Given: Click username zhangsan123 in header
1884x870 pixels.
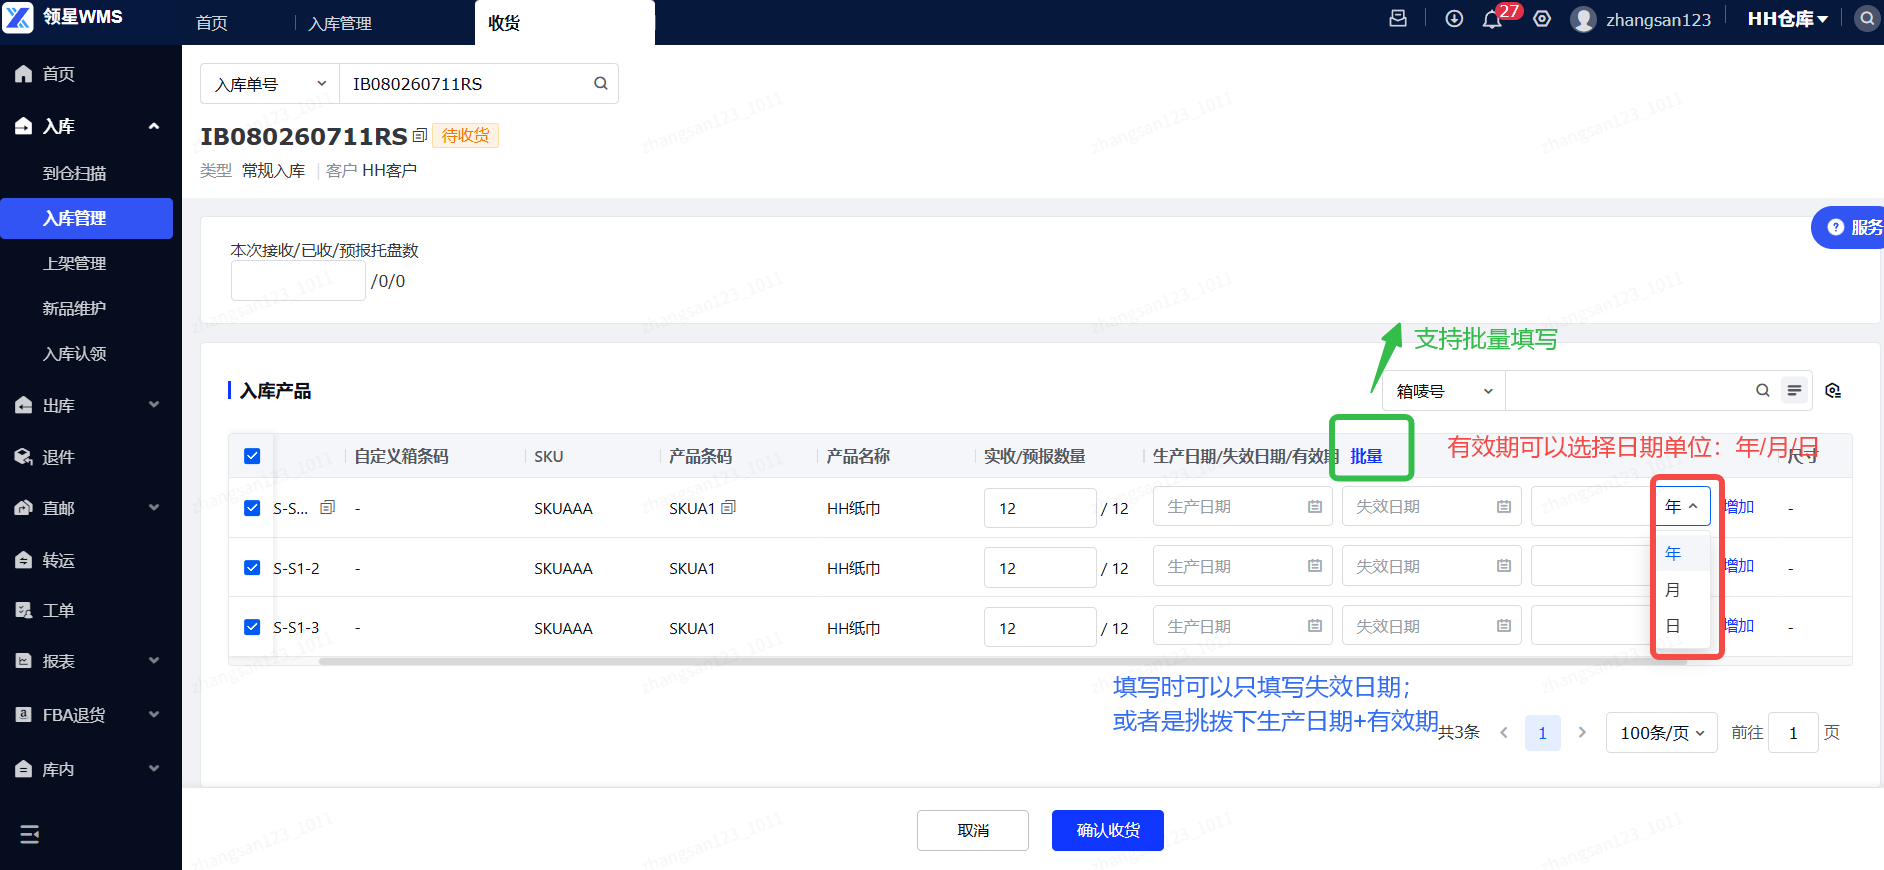Looking at the screenshot, I should point(1658,20).
